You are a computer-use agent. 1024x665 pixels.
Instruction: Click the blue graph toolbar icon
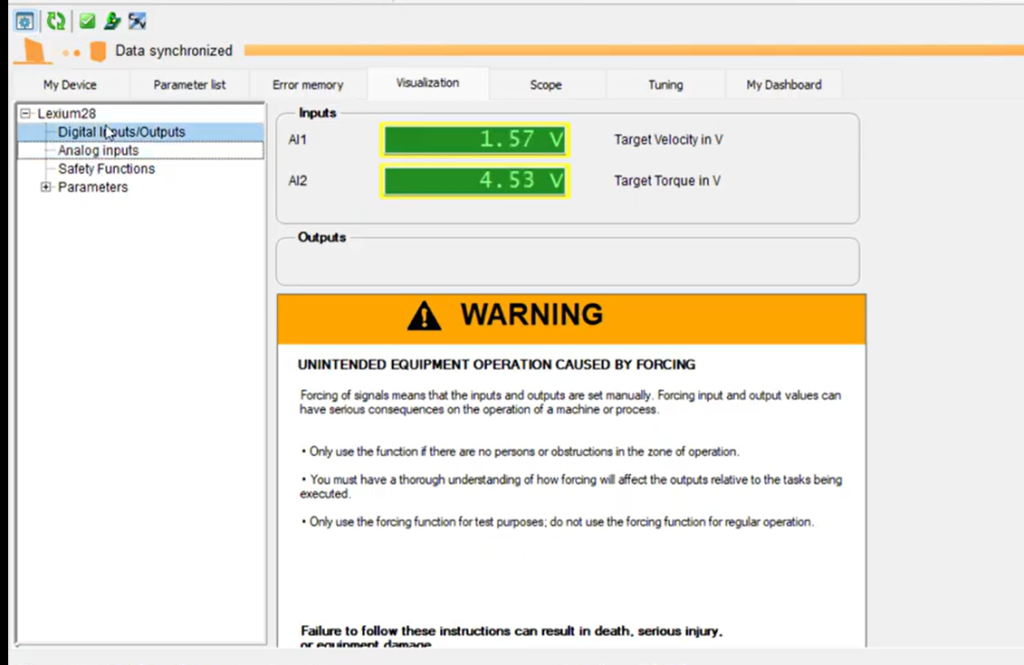pyautogui.click(x=137, y=20)
